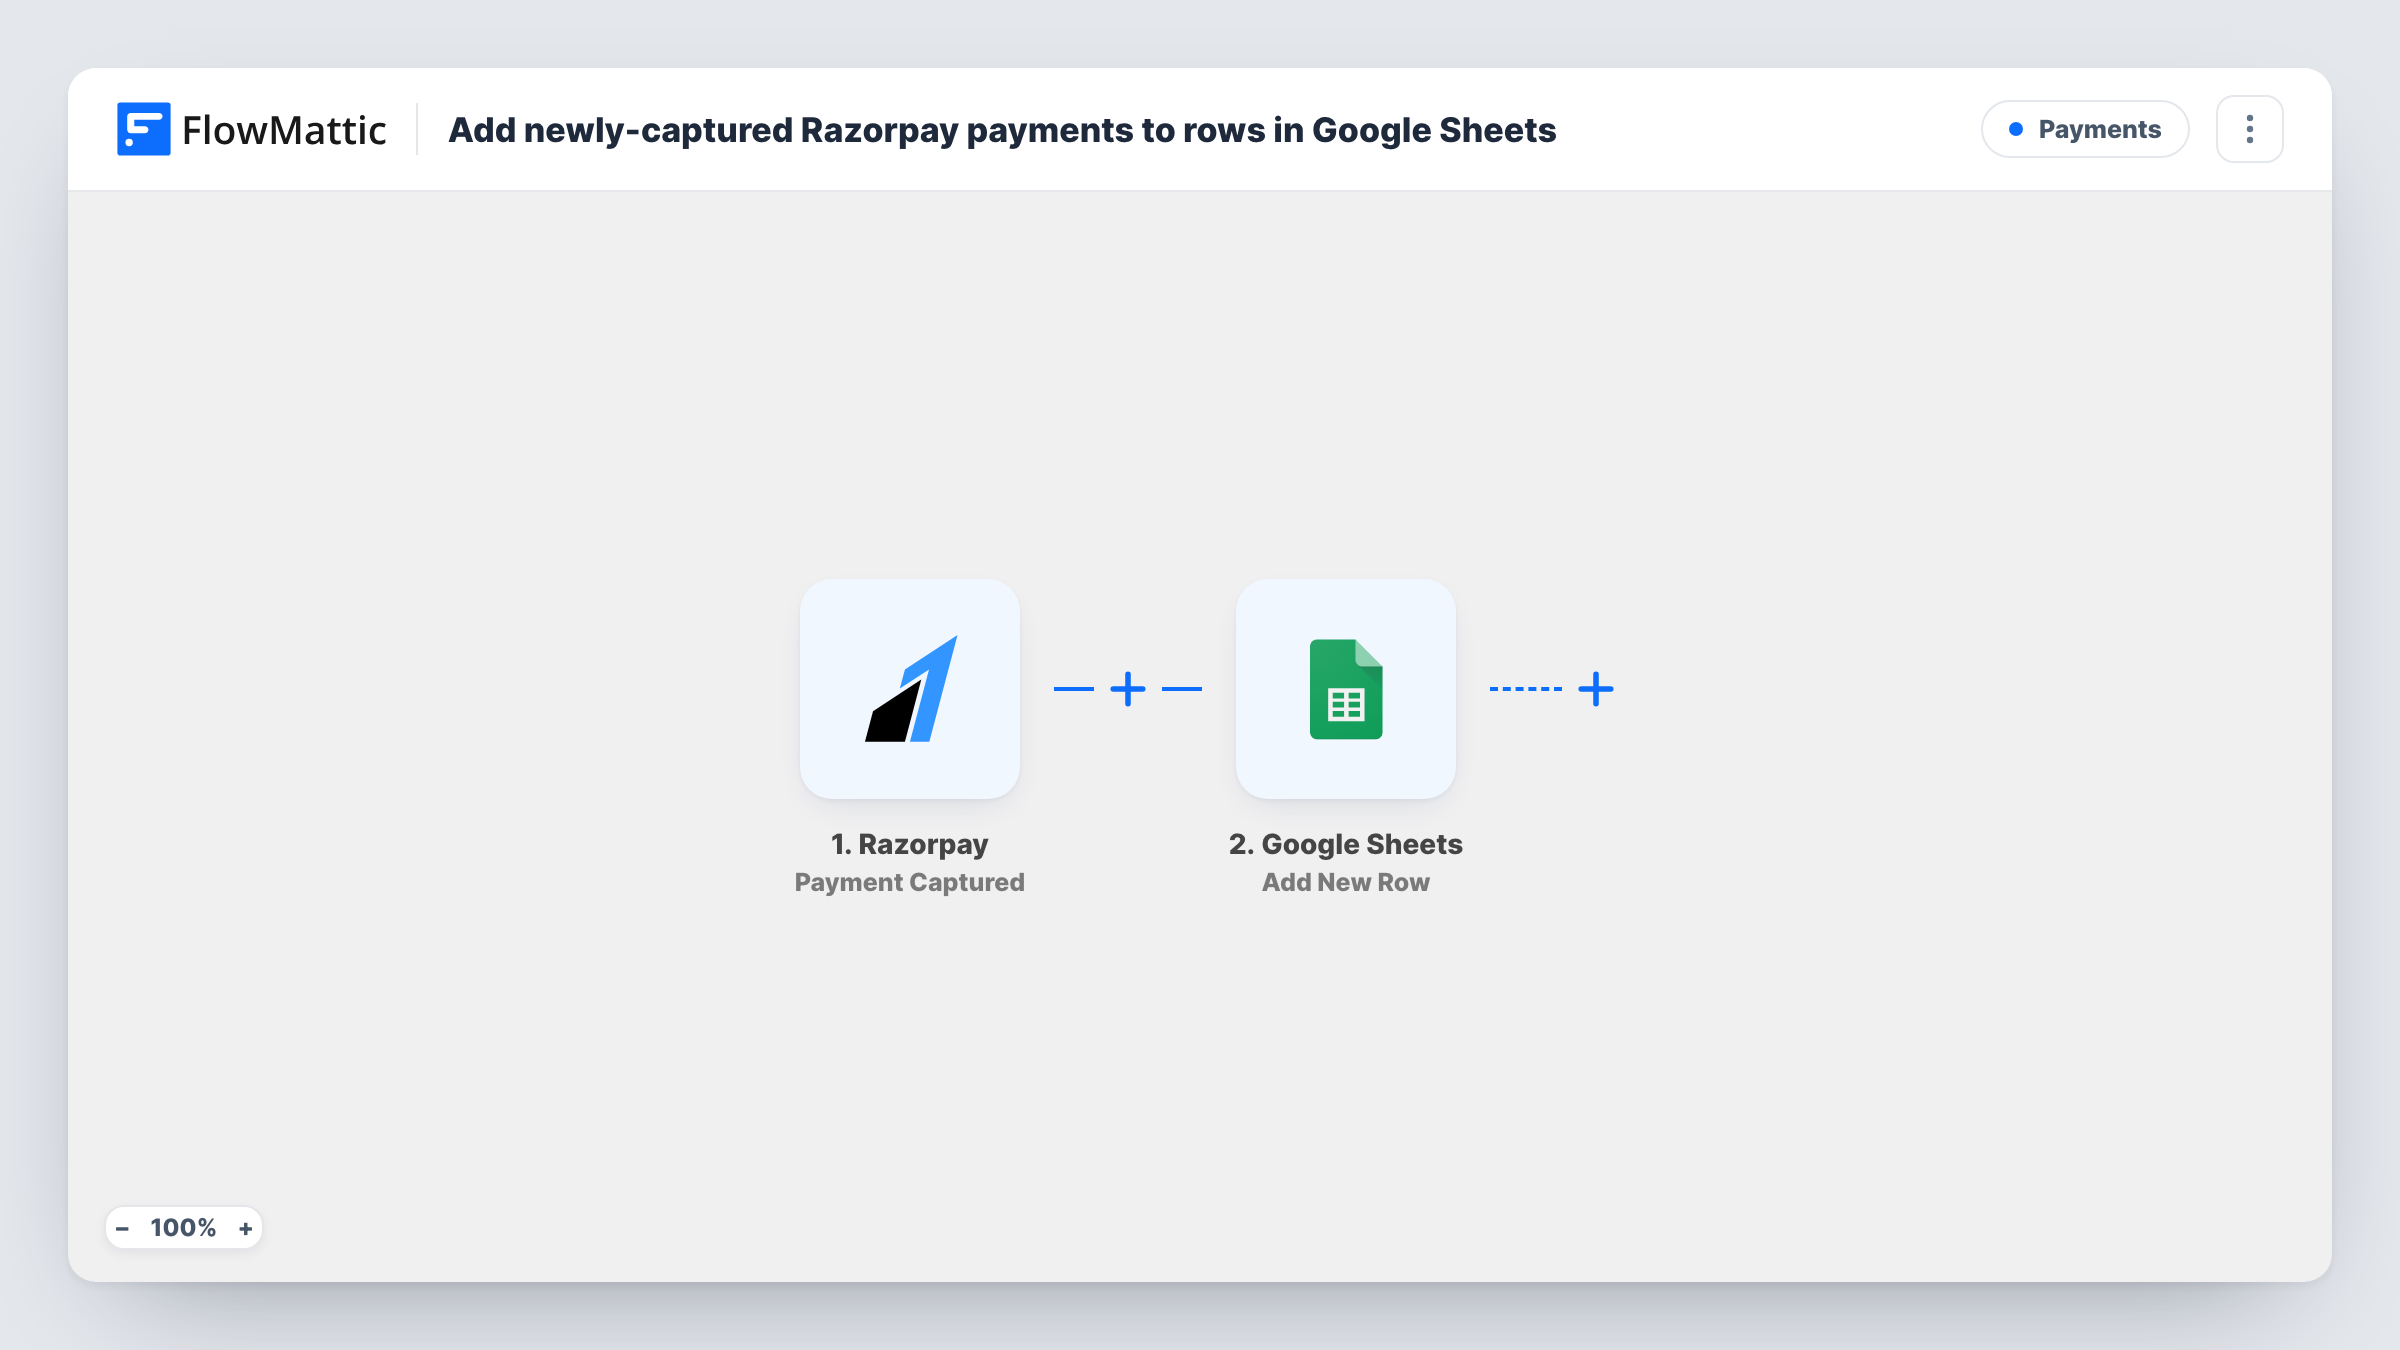Screen dimensions: 2400x1350
Task: Open the three-dot workflow options menu
Action: 2250,129
